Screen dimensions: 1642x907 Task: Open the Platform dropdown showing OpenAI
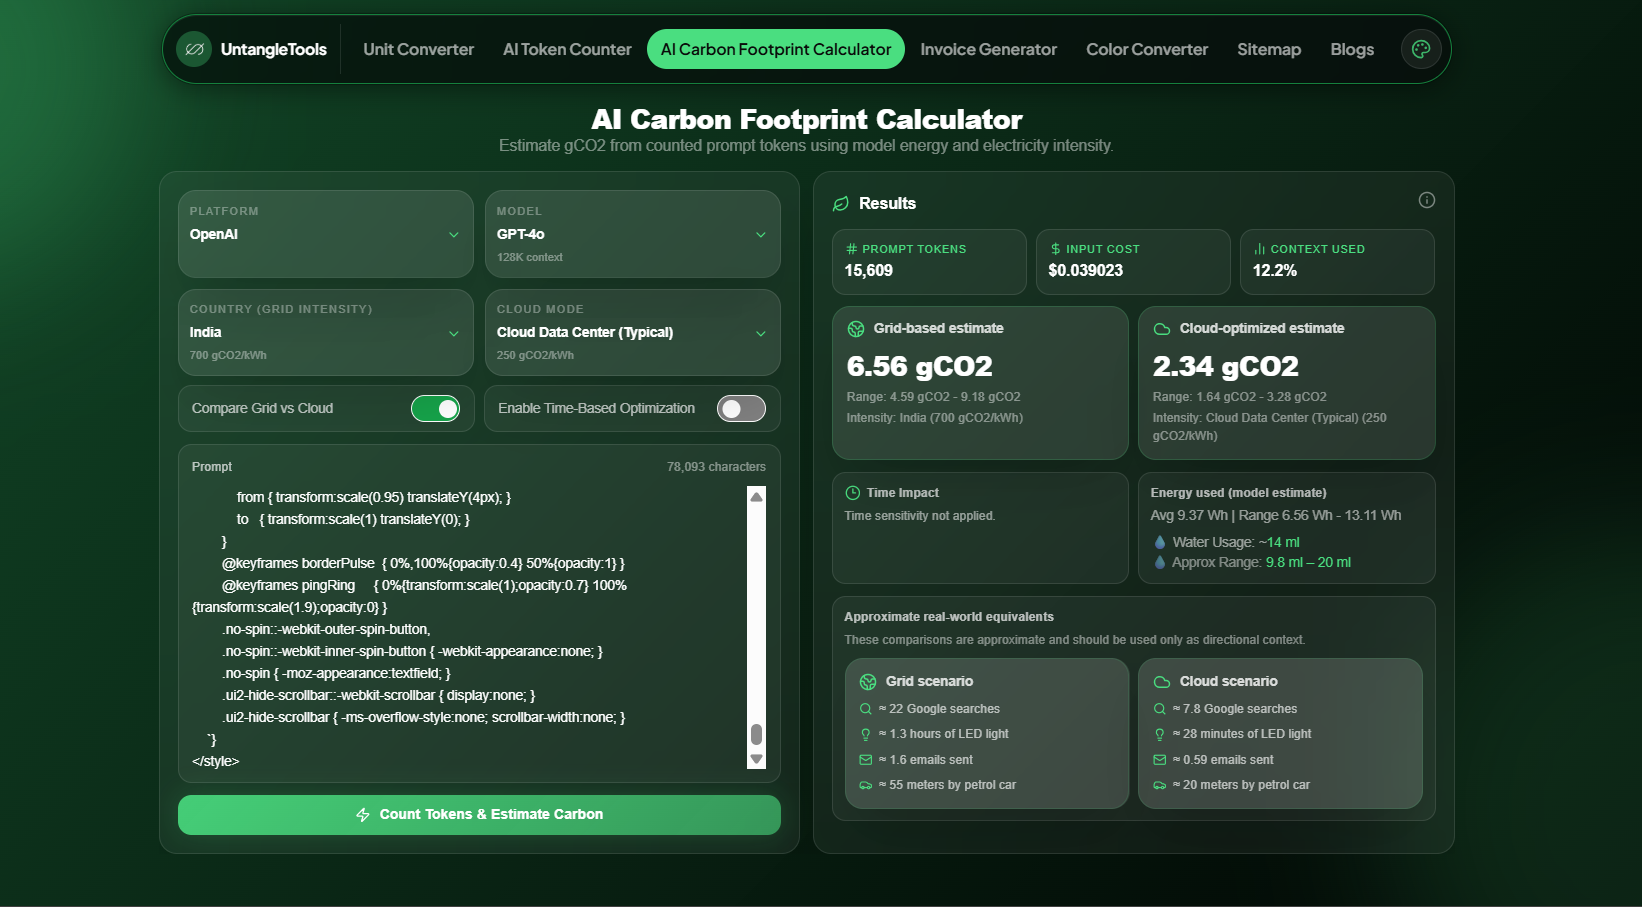(326, 234)
